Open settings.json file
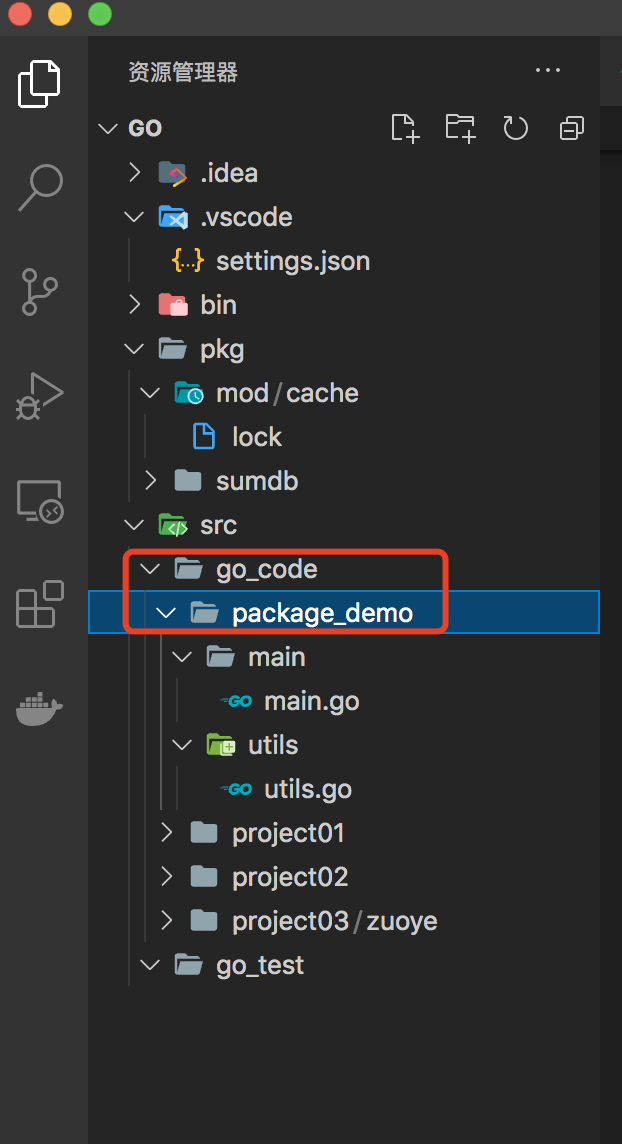622x1144 pixels. click(x=292, y=261)
